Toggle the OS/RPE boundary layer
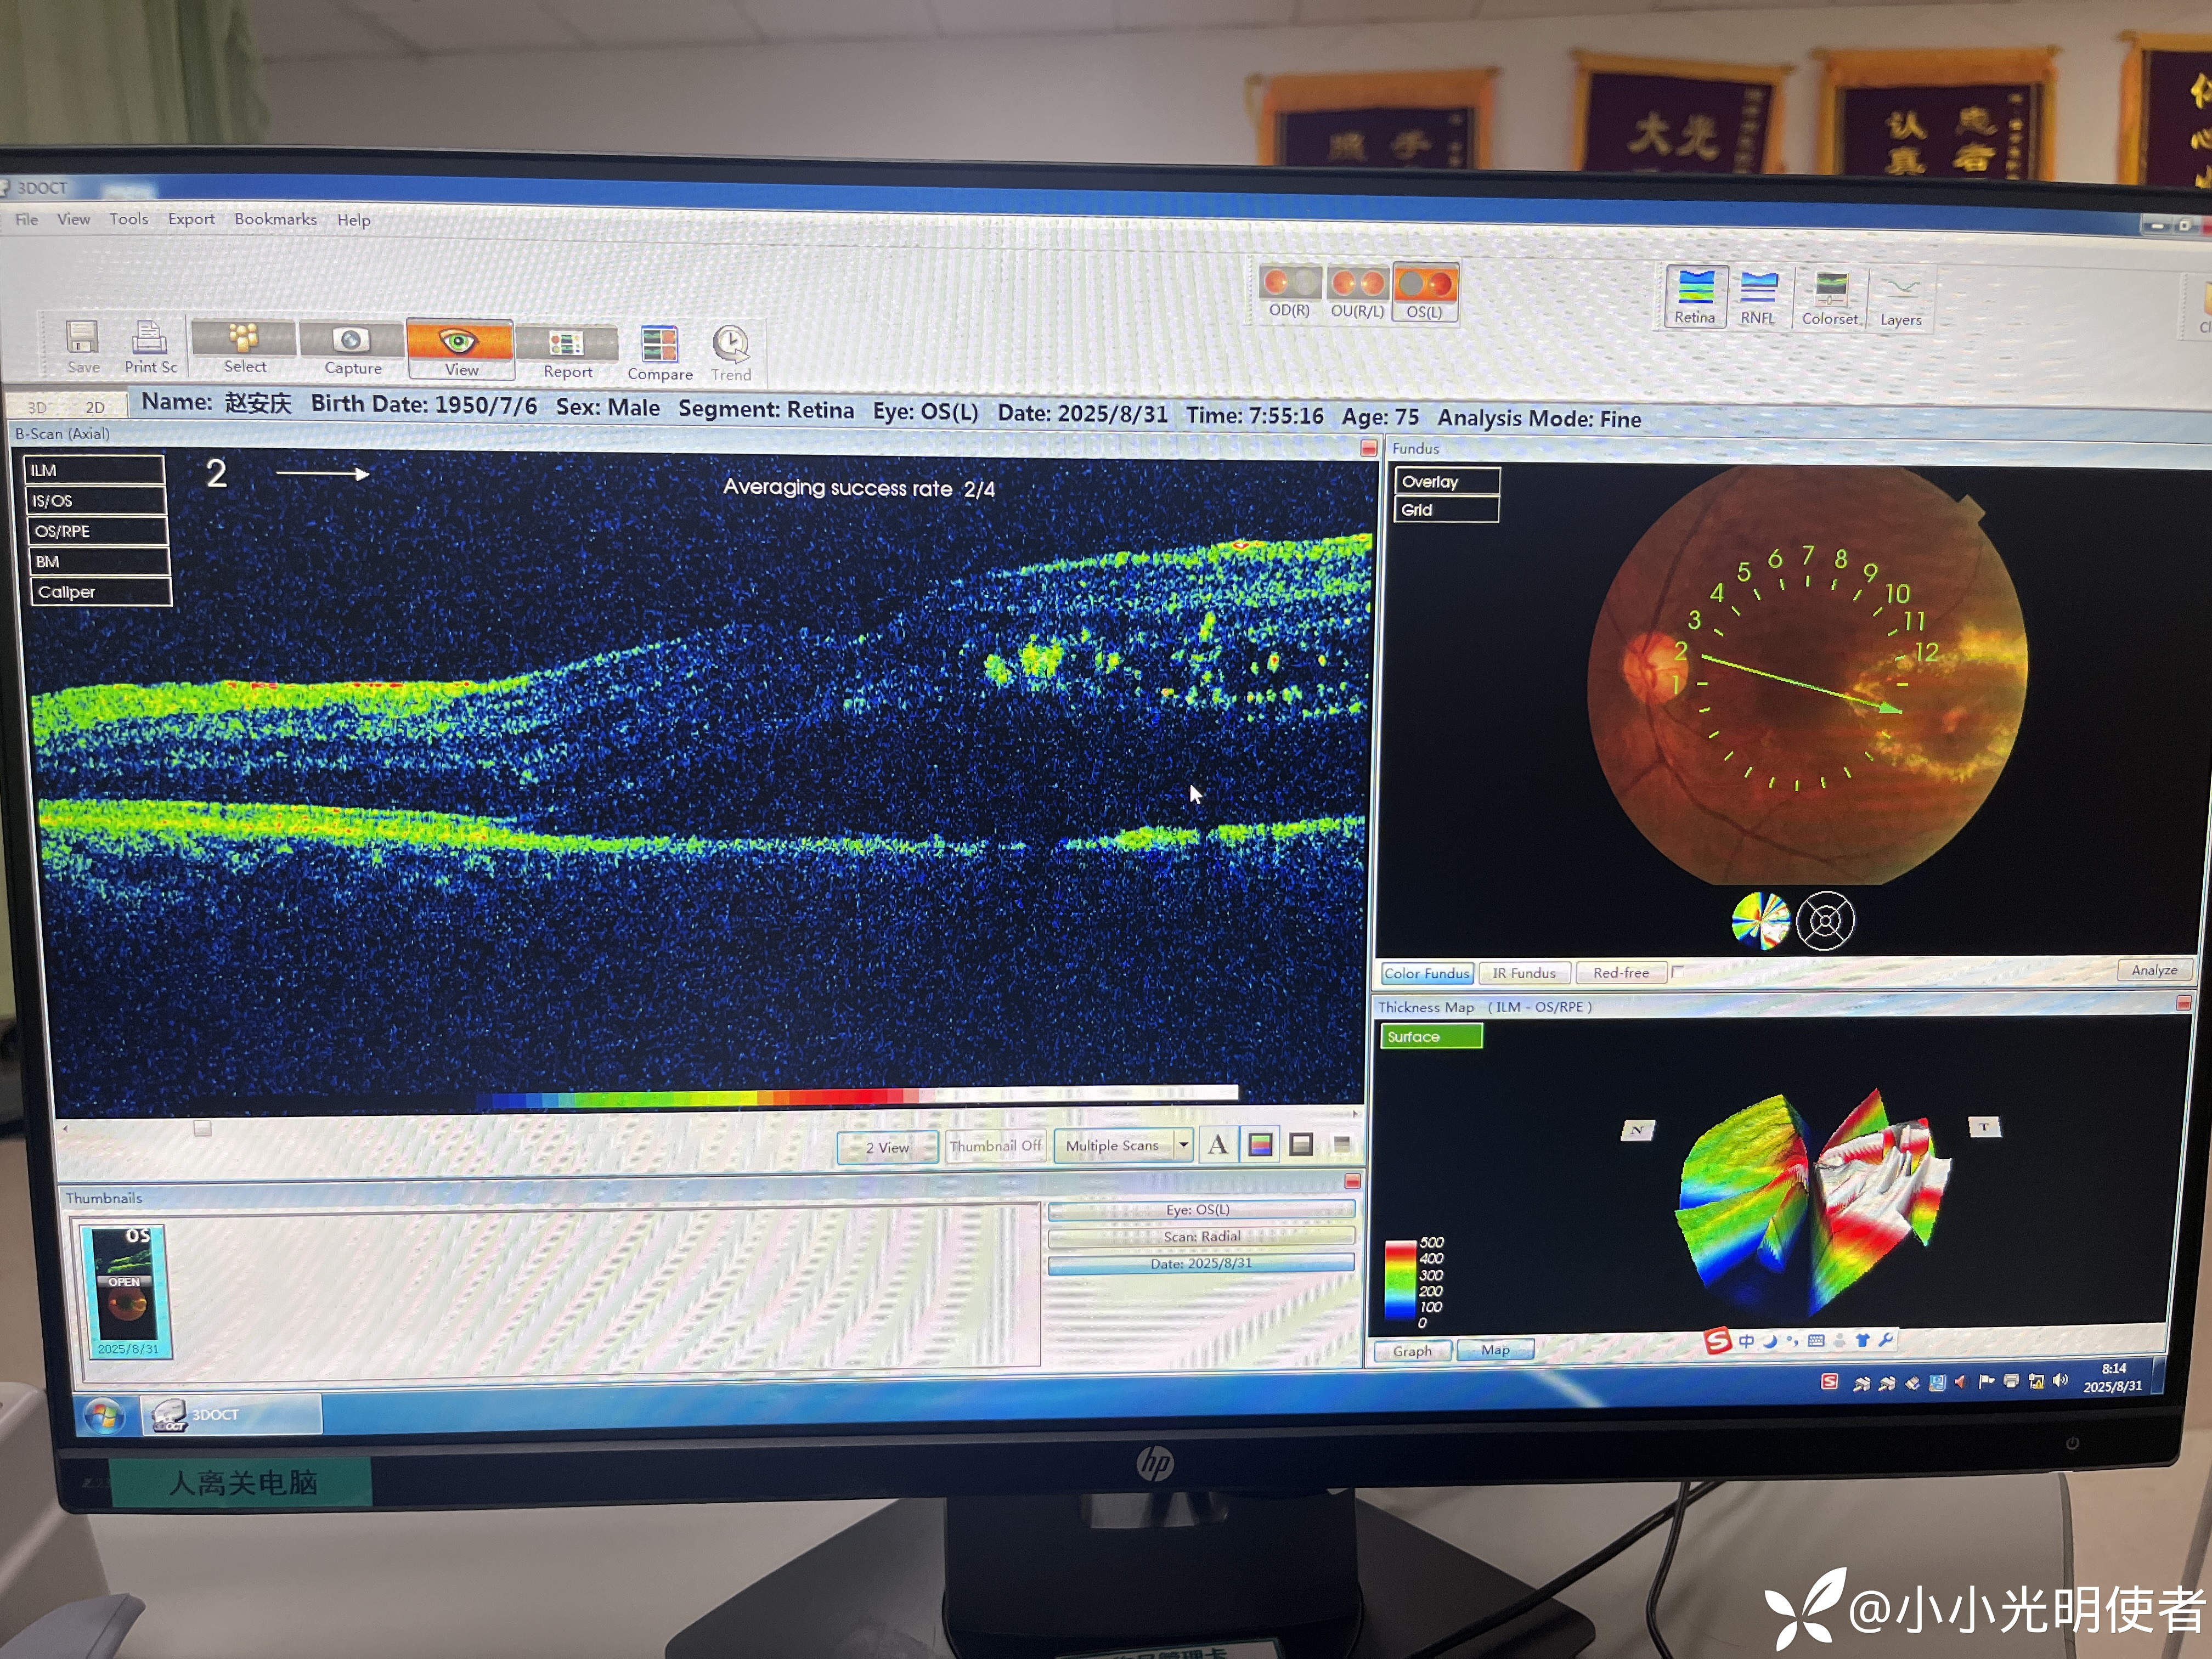Screen dimensions: 2212x1659 (x=96, y=531)
